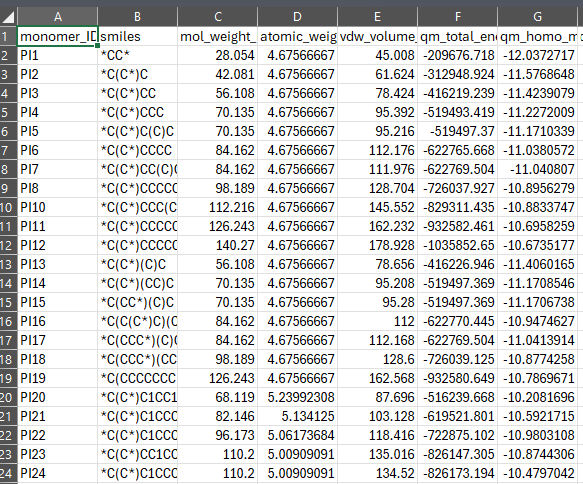Select cell with value 98.189 in PI8 row
Screen dimensions: 583x484
click(218, 188)
